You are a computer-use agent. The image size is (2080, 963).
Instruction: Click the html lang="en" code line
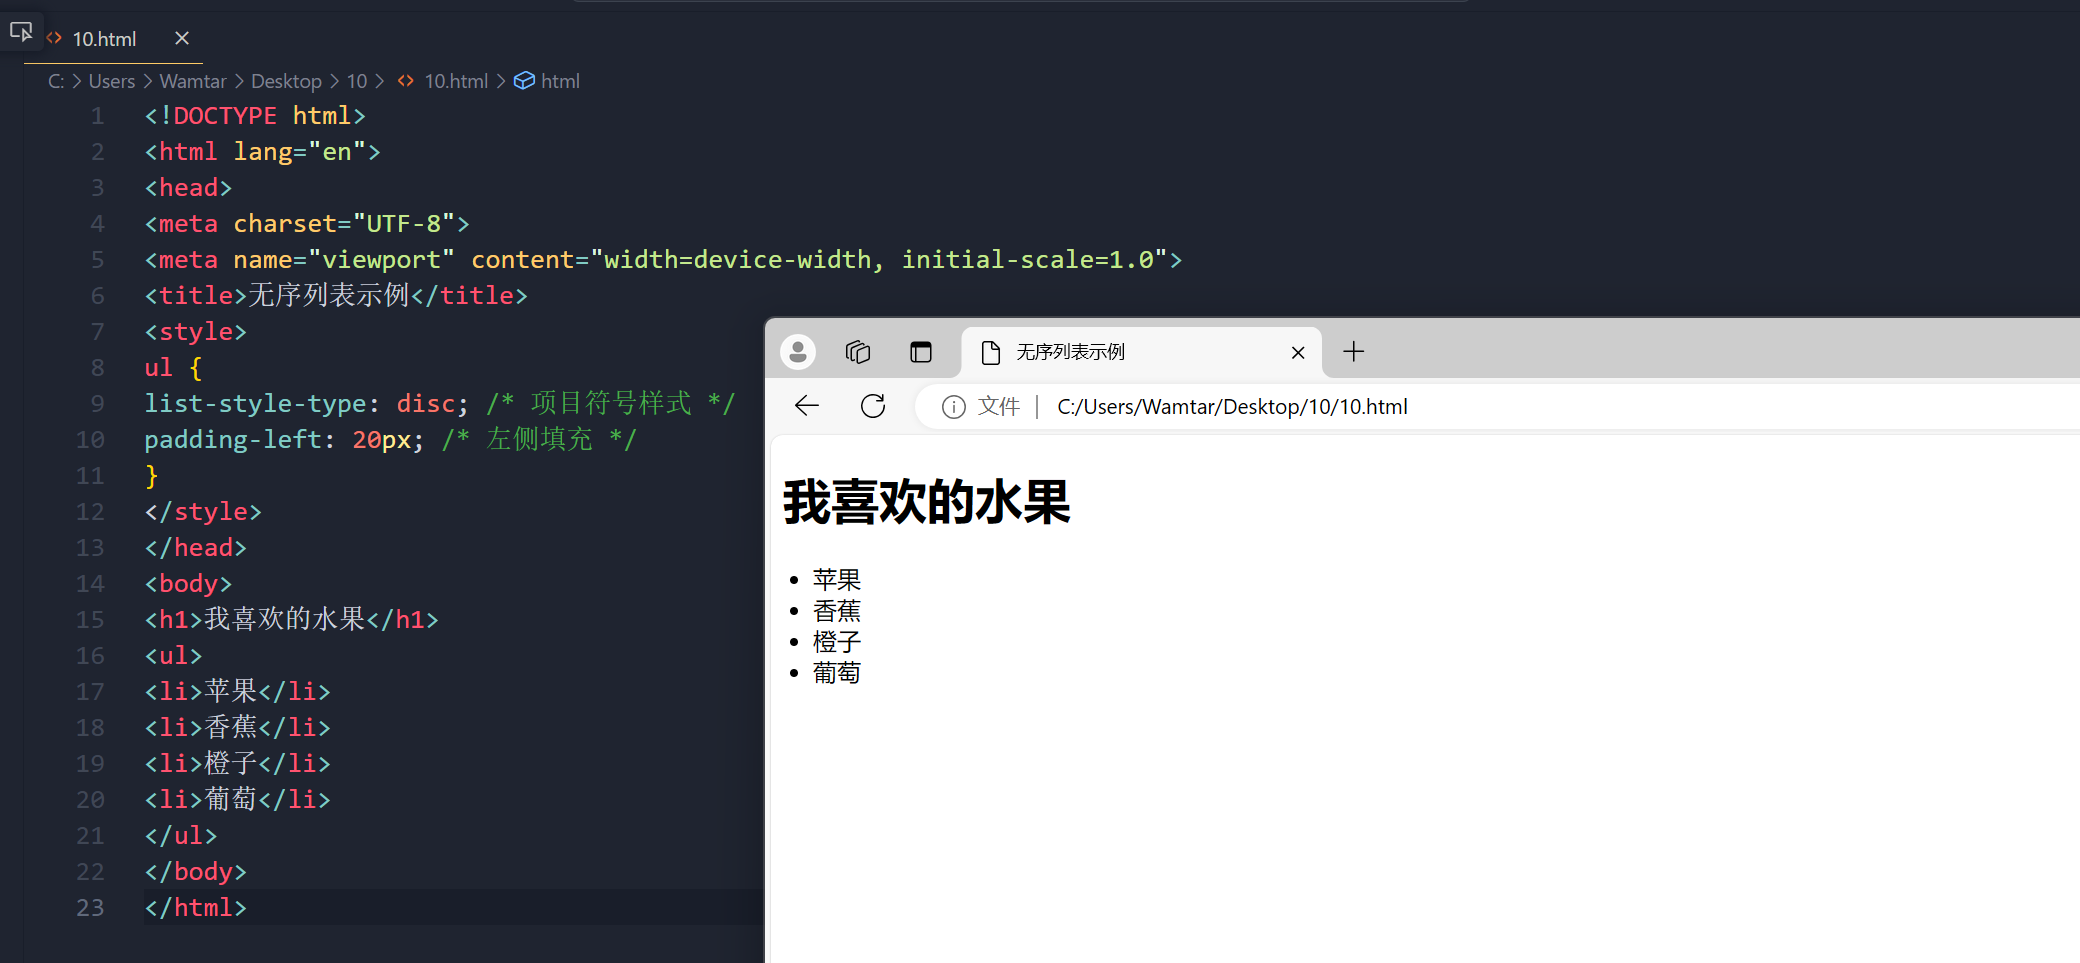262,152
